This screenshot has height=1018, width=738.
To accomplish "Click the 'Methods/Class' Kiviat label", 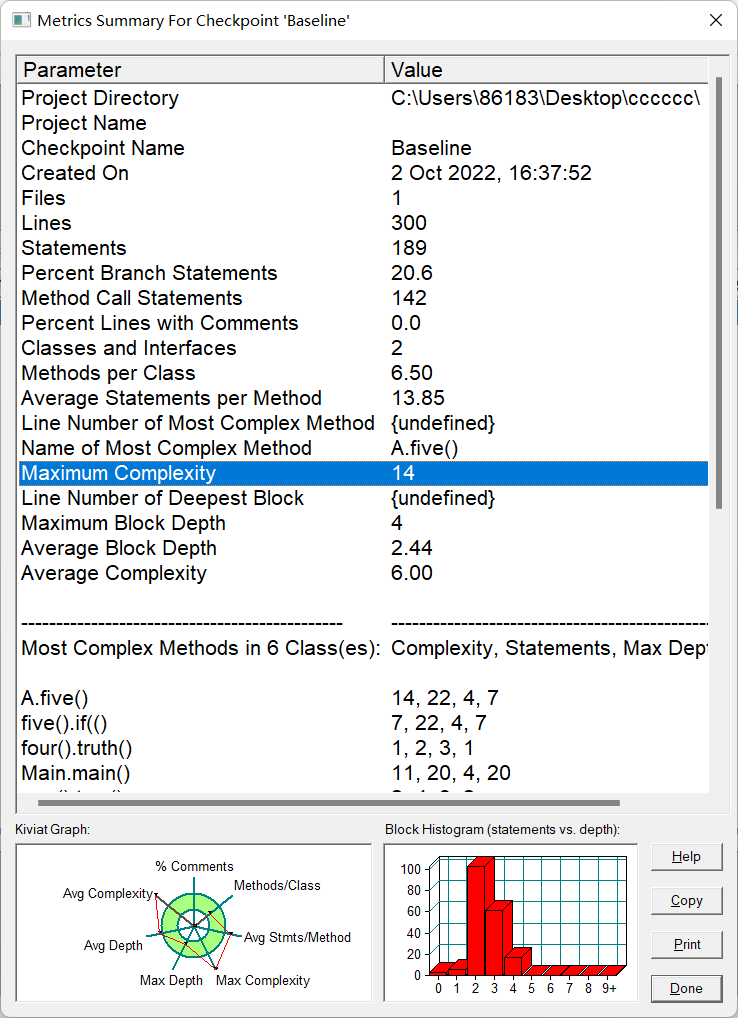I will [277, 885].
